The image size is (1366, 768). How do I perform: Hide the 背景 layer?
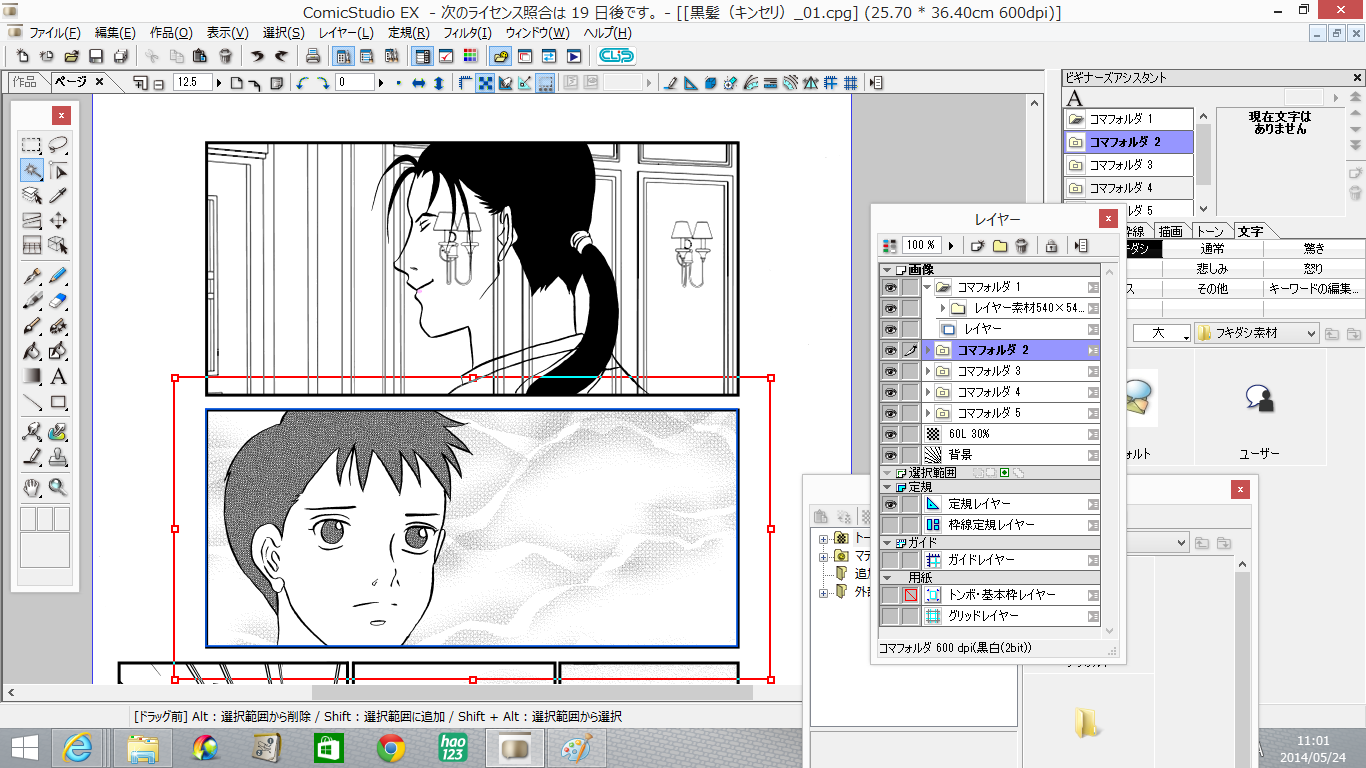tap(890, 455)
